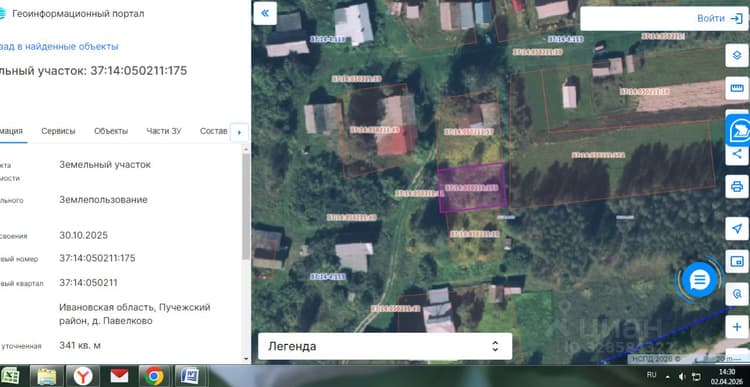Image resolution: width=750 pixels, height=387 pixels.
Task: Click the info panel vertical scrollbar thumb
Action: 245,207
